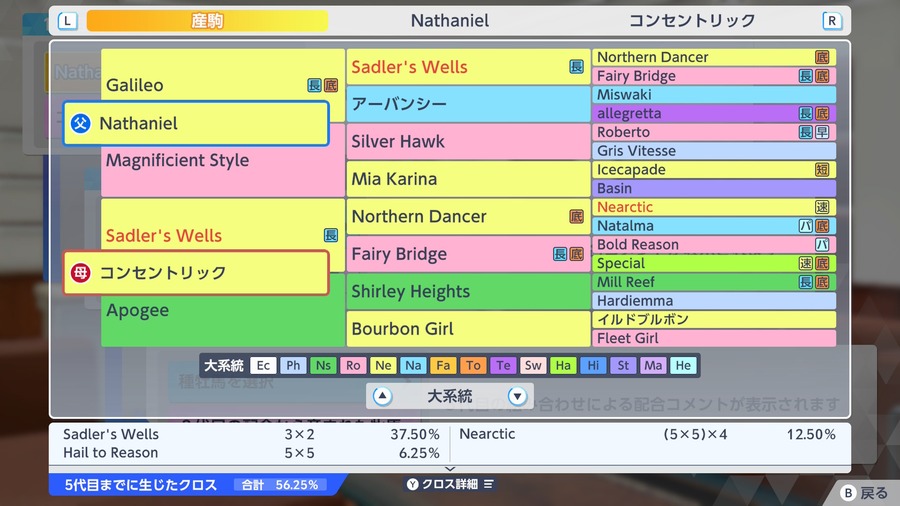
Task: Expand the cross list with the chevron
Action: pyautogui.click(x=450, y=469)
